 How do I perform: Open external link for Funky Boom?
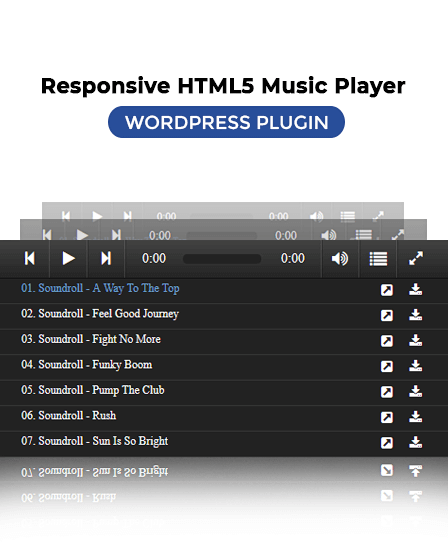(x=387, y=366)
